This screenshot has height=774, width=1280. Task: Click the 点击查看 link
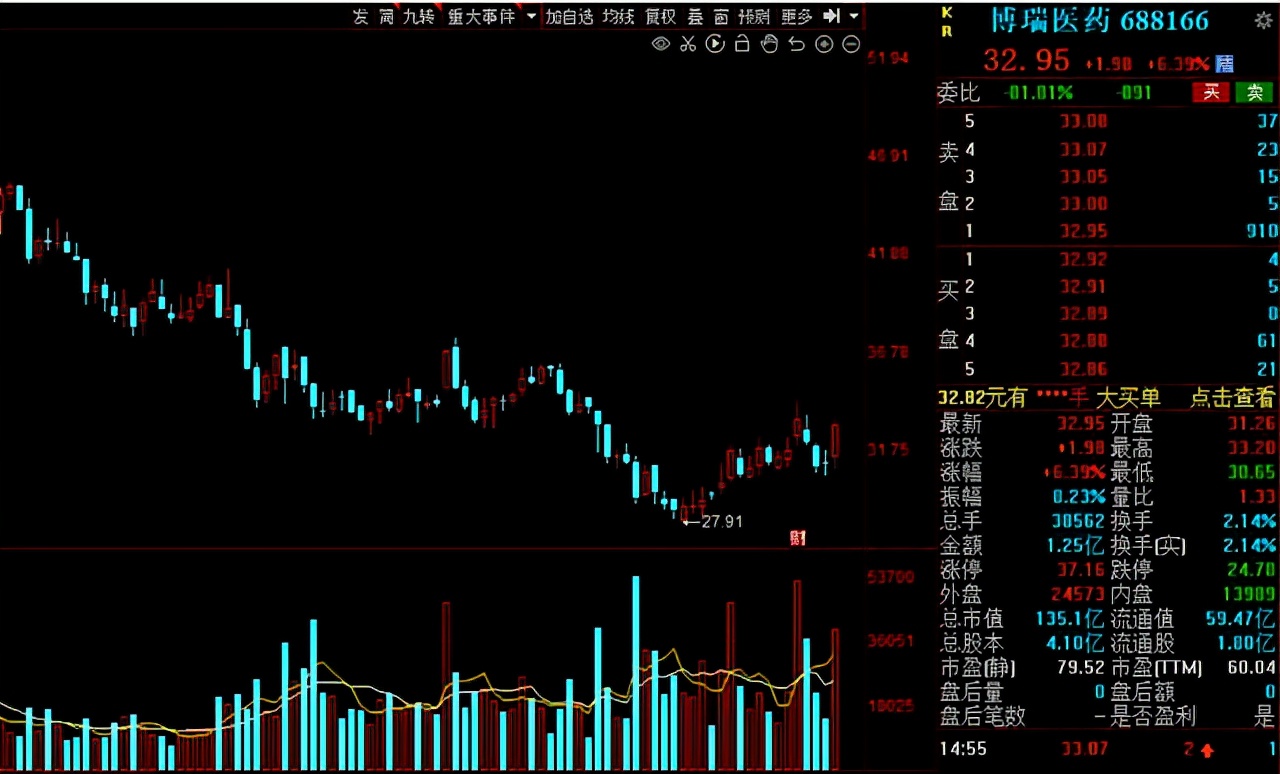click(x=1232, y=397)
